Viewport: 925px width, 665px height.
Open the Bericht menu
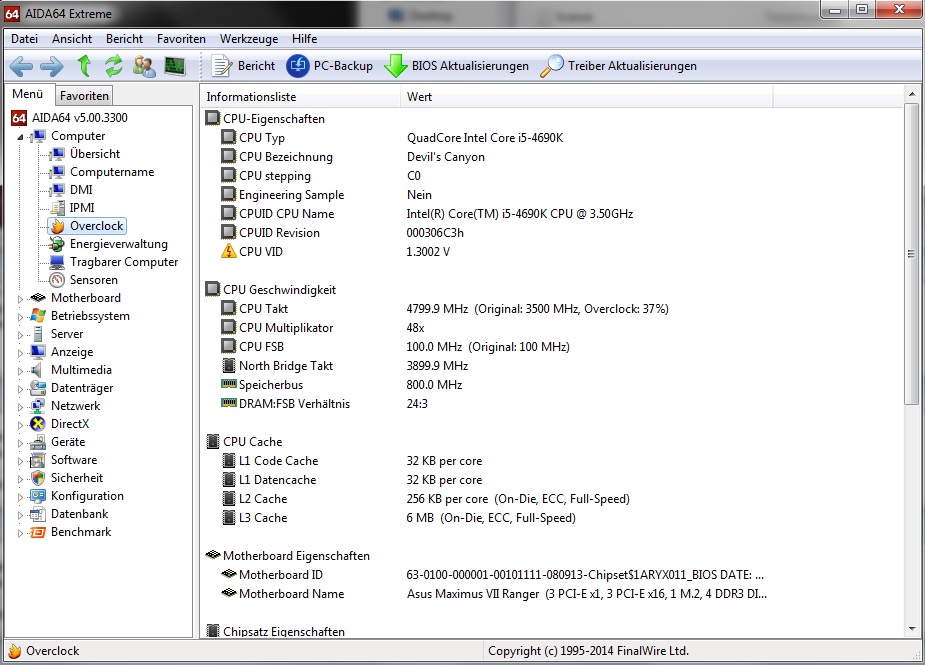point(124,39)
